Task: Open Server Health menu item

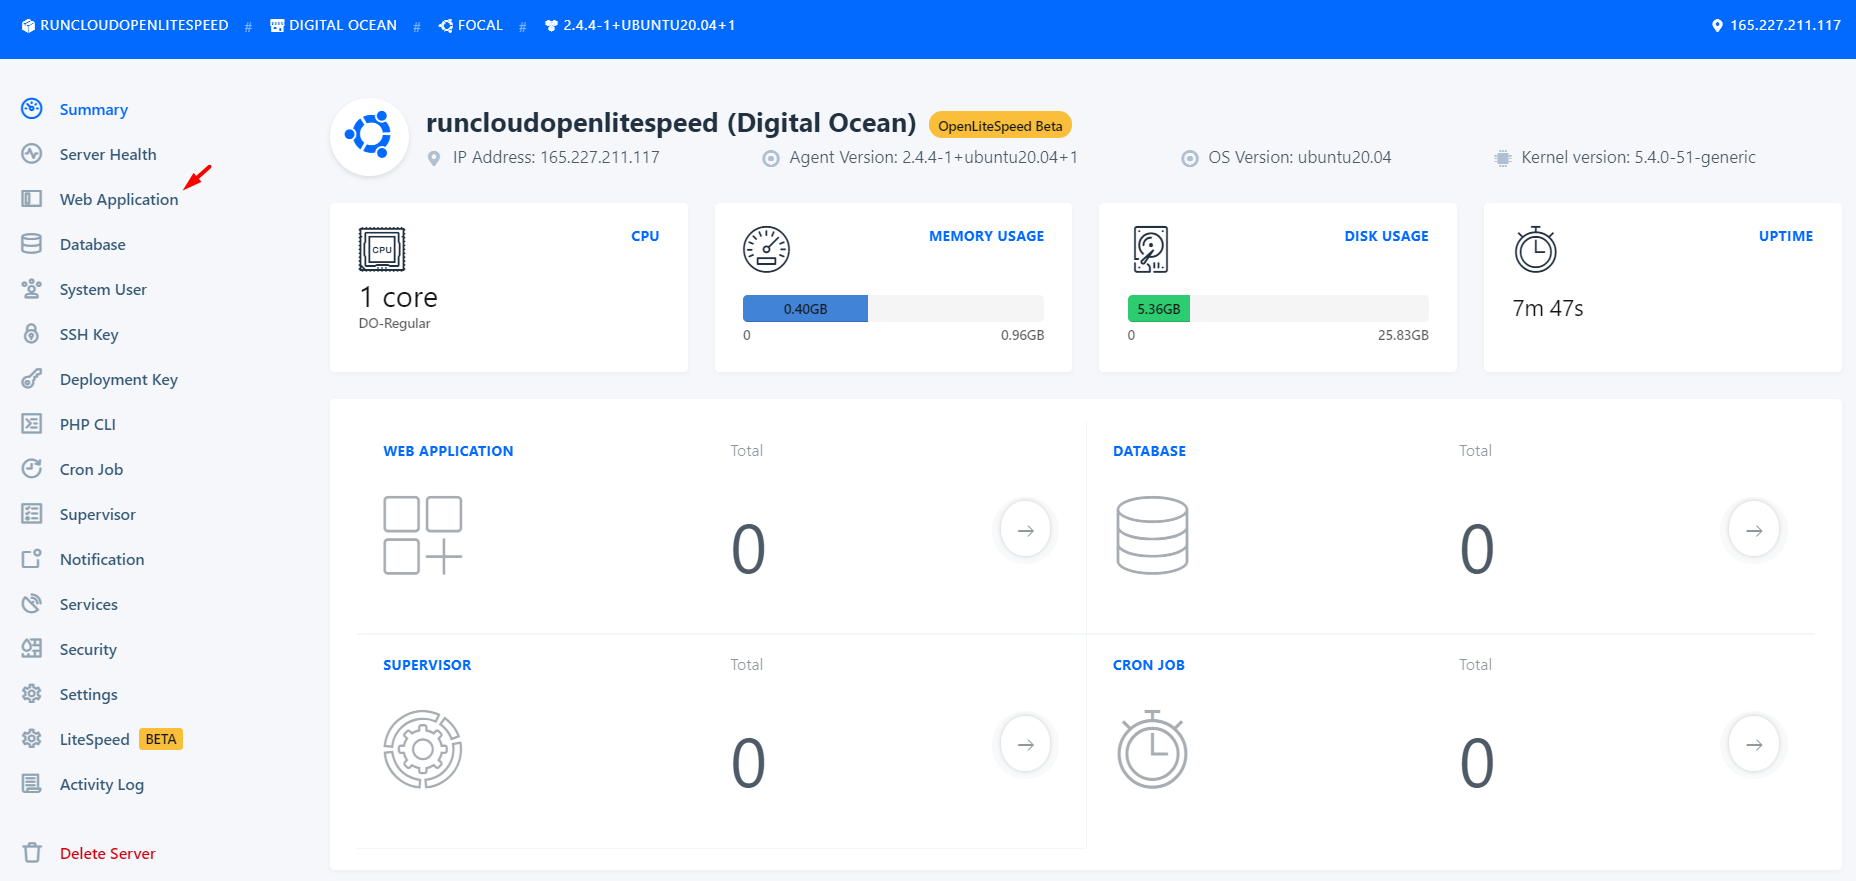Action: 108,154
